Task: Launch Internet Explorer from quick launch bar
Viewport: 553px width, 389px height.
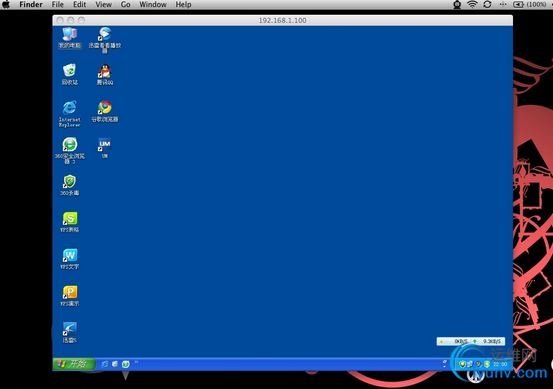Action: click(105, 364)
